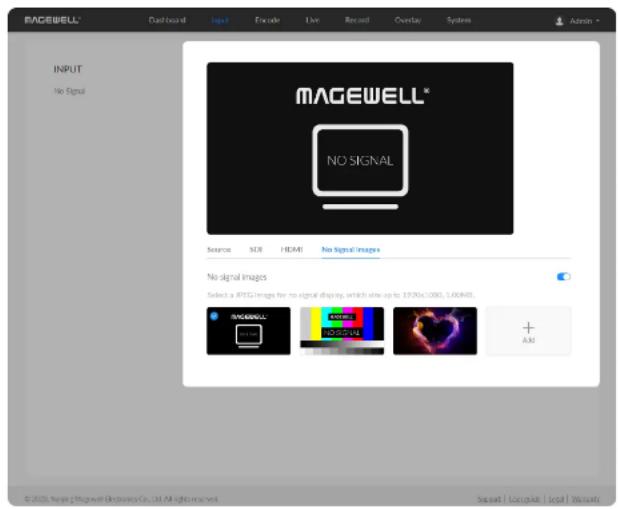Select the flaming heart thumbnail
Screen dimensions: 618x509
pos(435,331)
